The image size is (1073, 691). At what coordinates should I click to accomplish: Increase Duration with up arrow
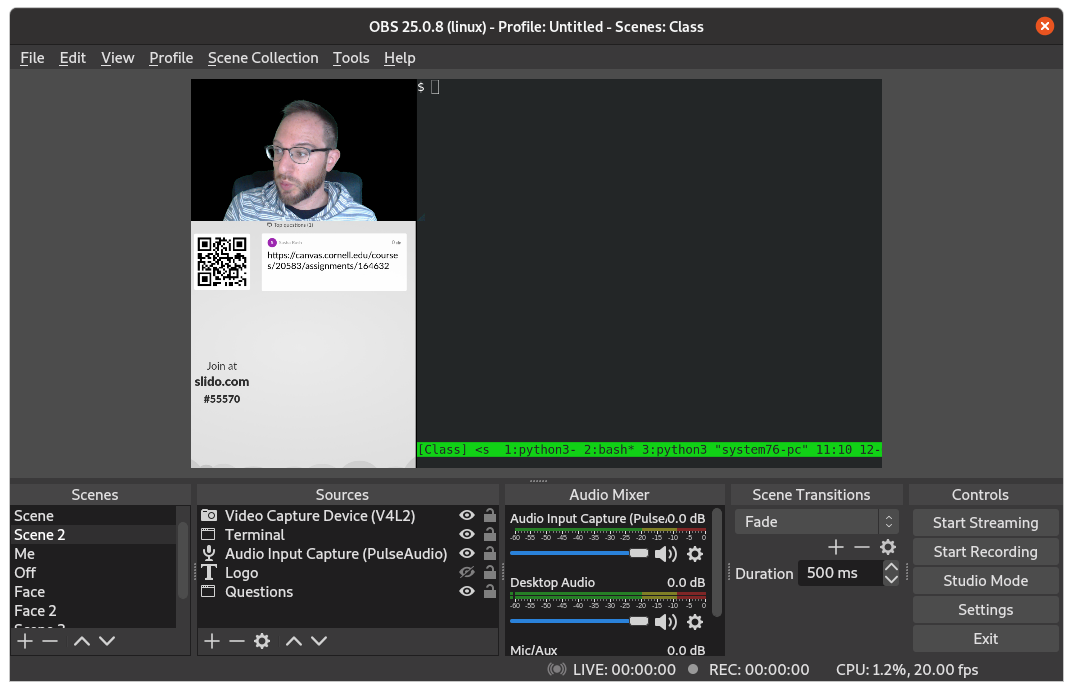coord(891,566)
